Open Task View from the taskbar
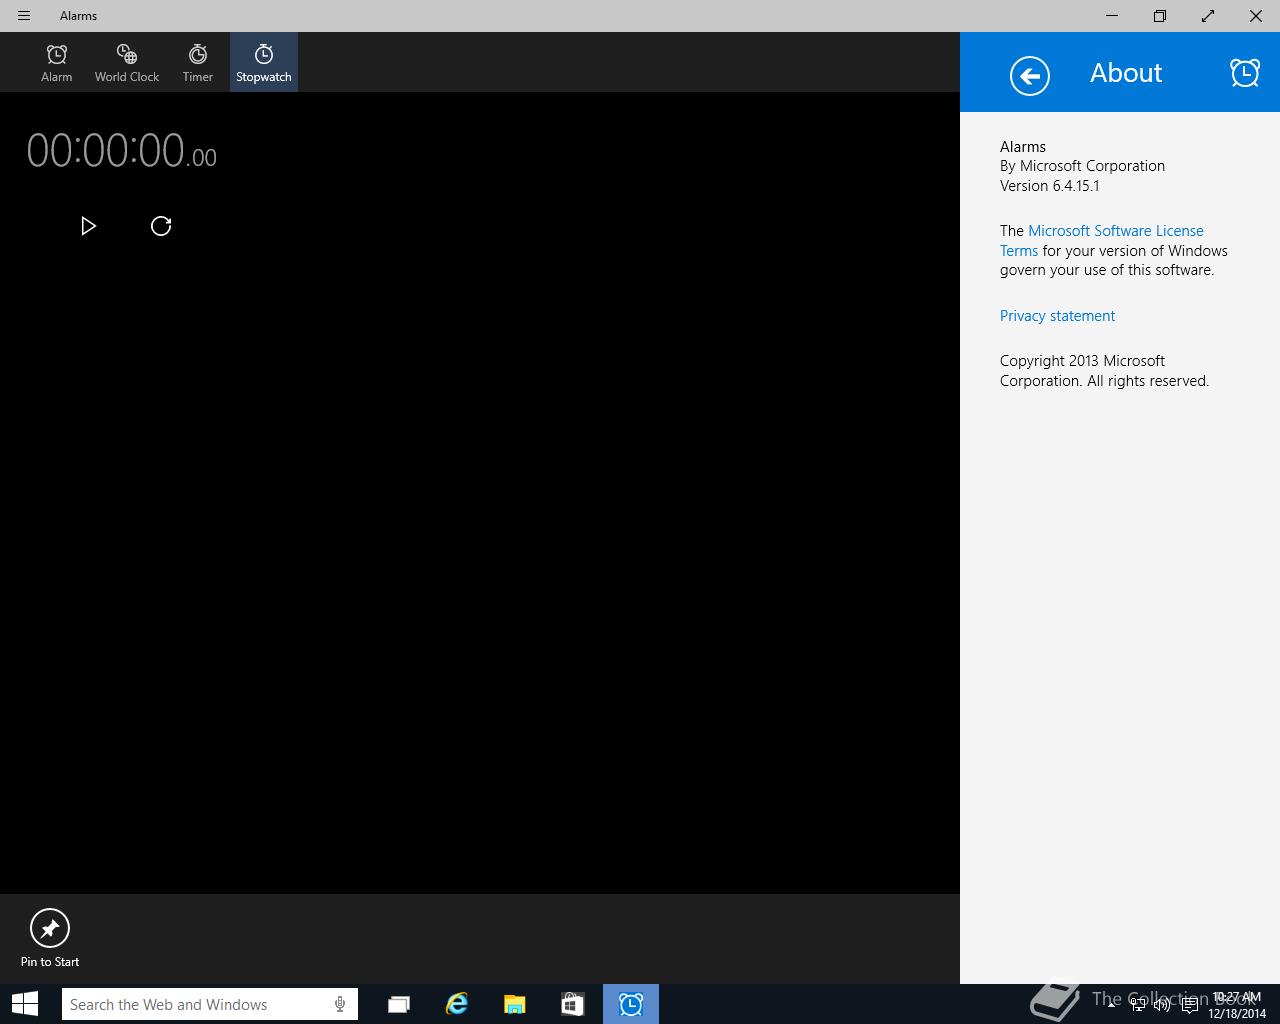1280x1024 pixels. [x=399, y=1004]
